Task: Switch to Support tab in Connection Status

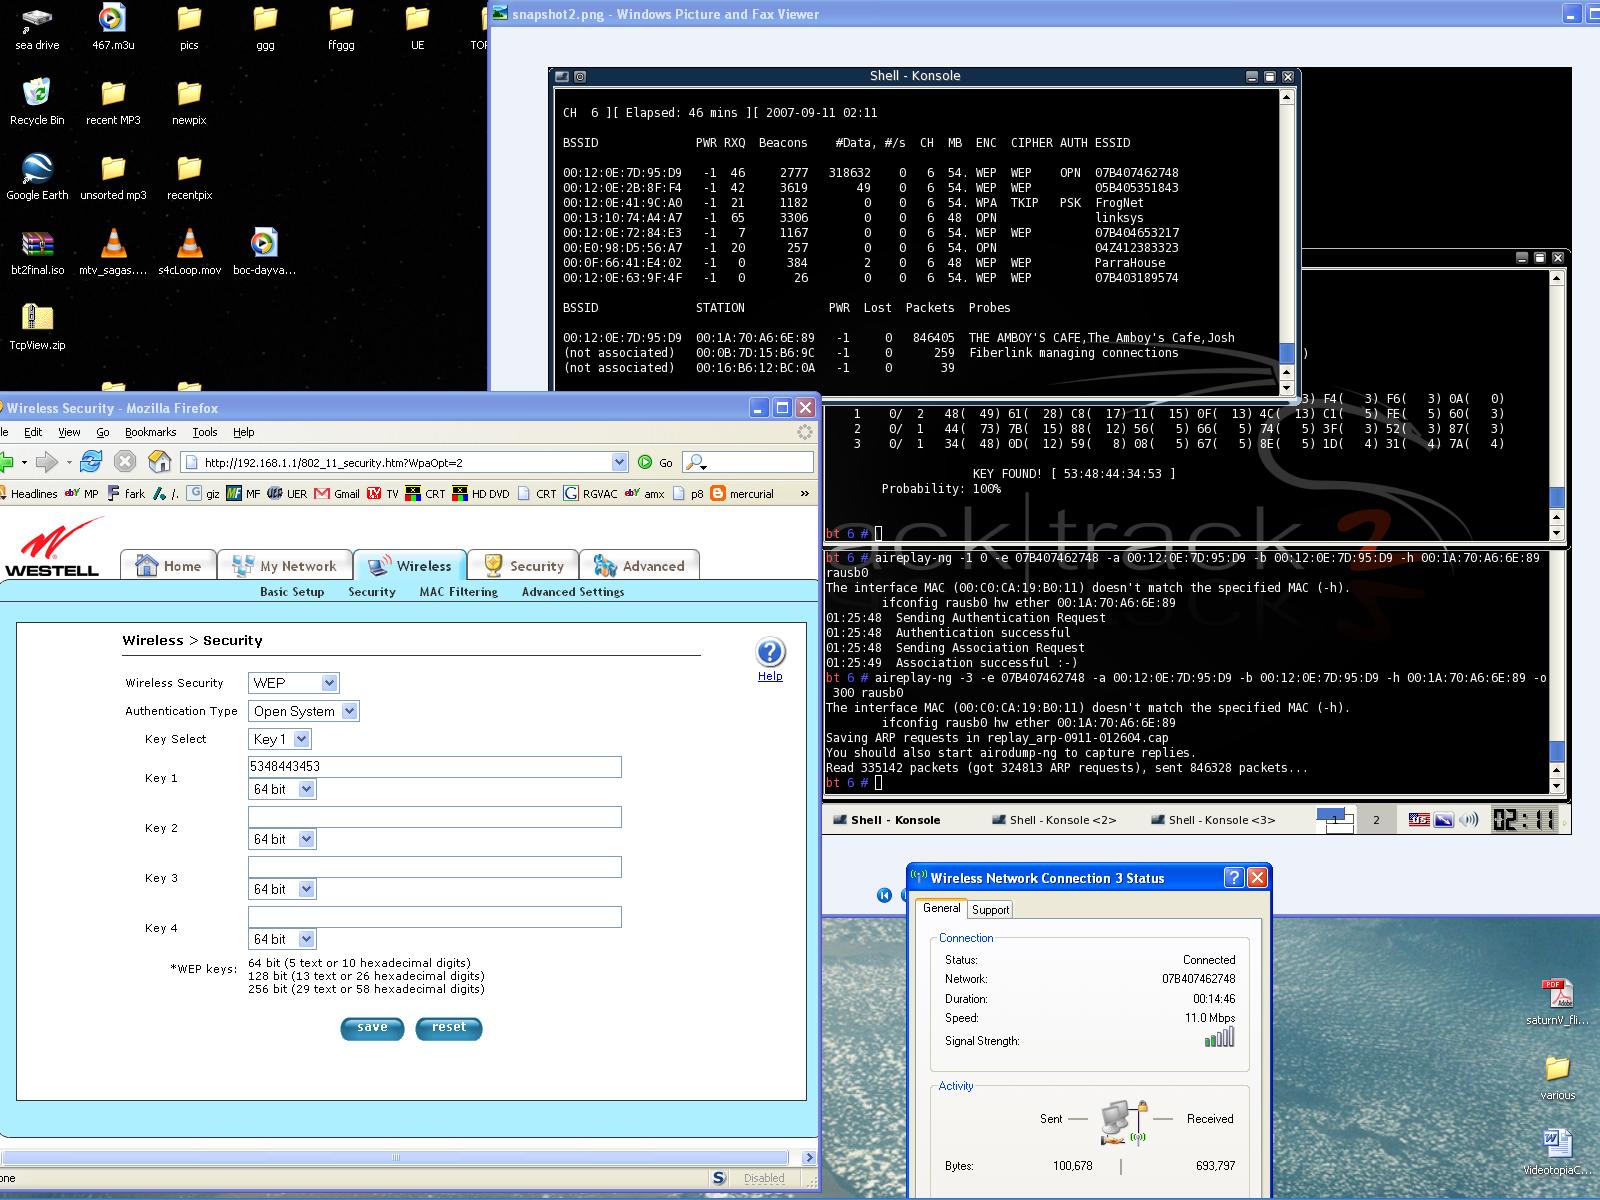Action: tap(990, 910)
